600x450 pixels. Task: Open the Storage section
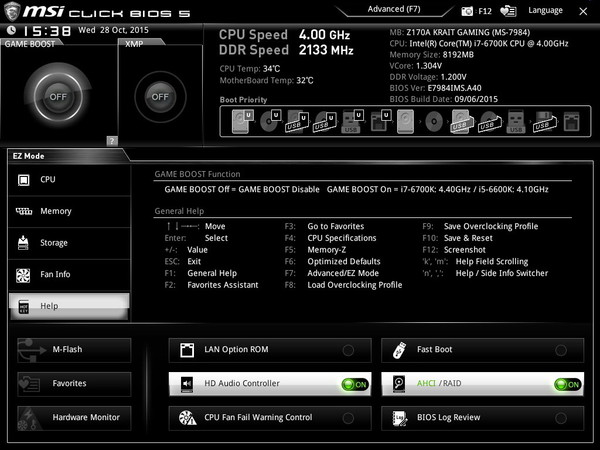(69, 243)
